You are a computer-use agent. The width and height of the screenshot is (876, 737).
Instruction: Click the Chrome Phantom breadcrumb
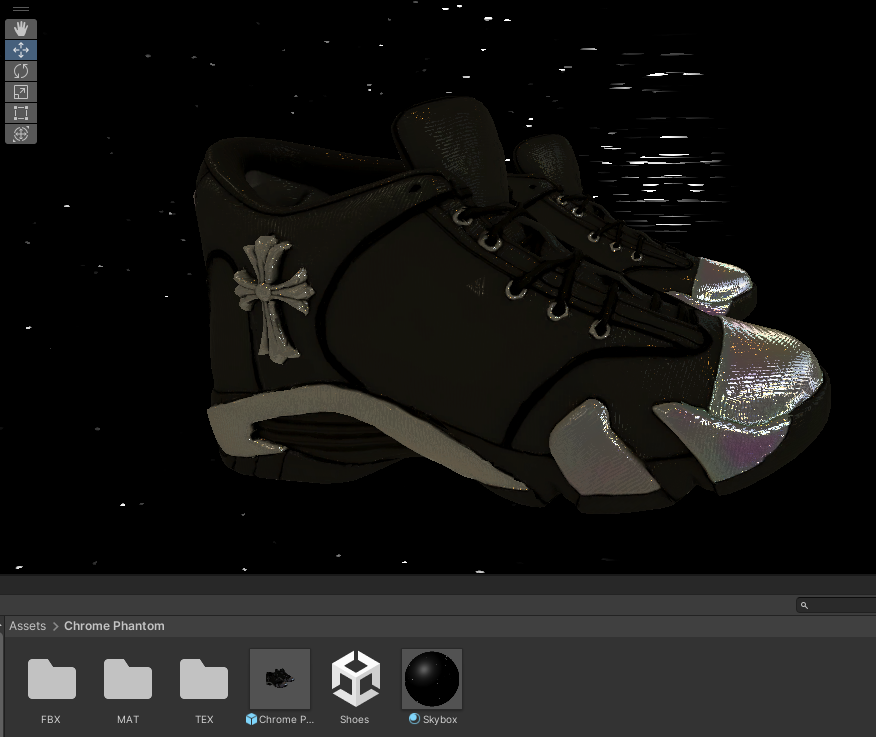(x=114, y=626)
